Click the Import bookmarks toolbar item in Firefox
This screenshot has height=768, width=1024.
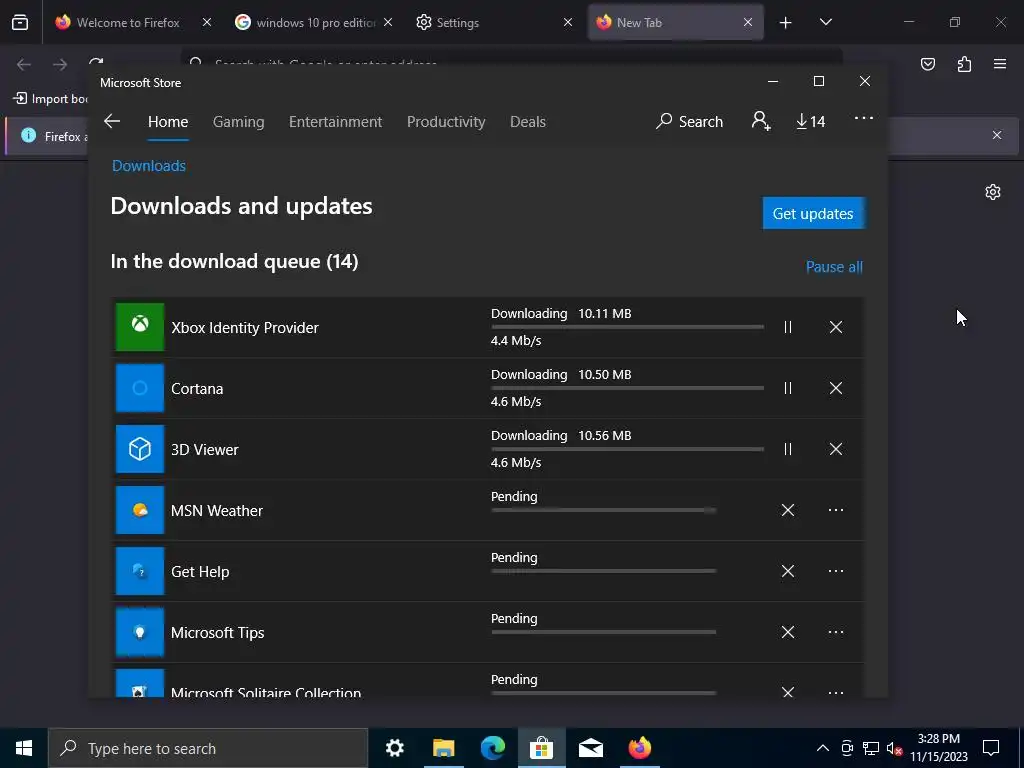(x=50, y=99)
